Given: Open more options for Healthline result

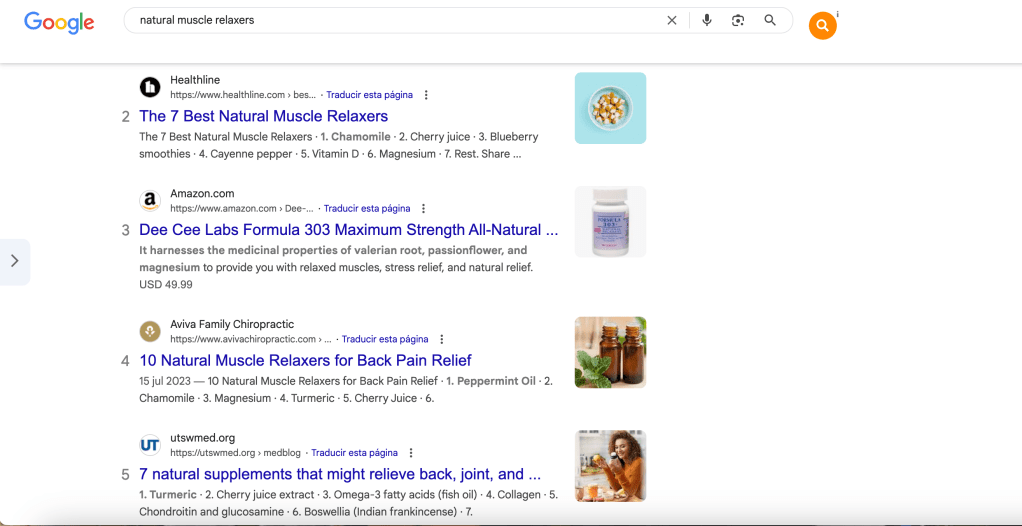Looking at the screenshot, I should (x=426, y=95).
